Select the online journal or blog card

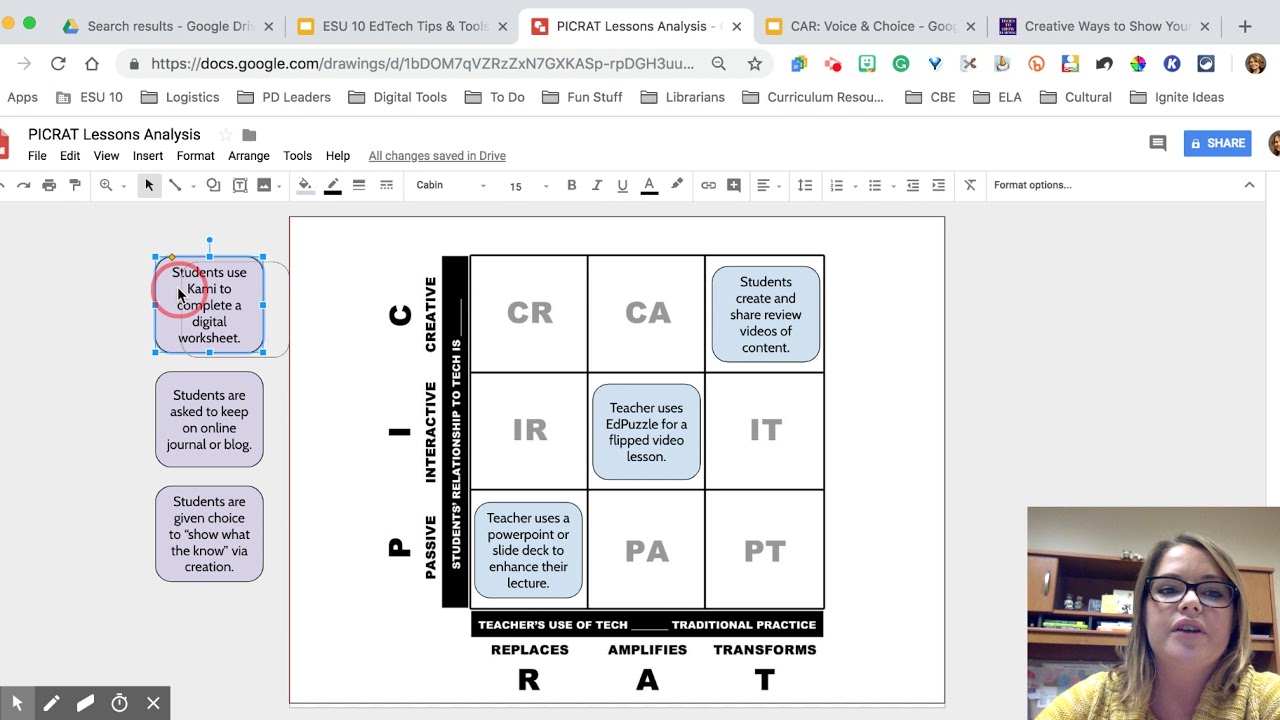pyautogui.click(x=209, y=420)
